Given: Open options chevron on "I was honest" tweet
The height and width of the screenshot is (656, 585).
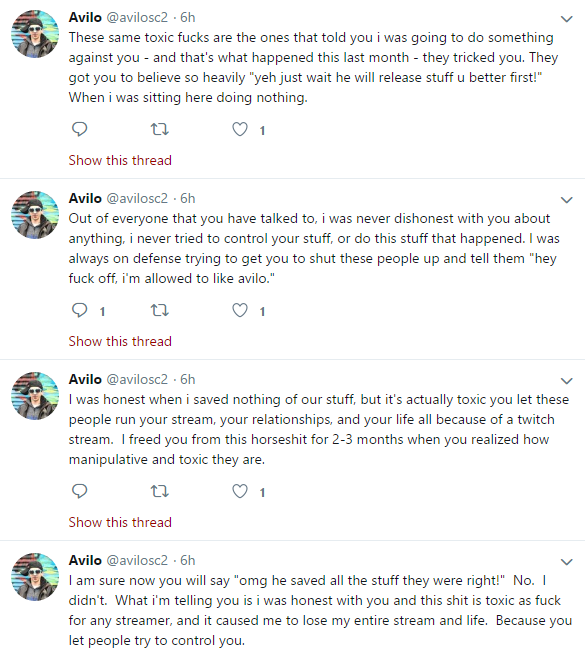Looking at the screenshot, I should coord(567,381).
